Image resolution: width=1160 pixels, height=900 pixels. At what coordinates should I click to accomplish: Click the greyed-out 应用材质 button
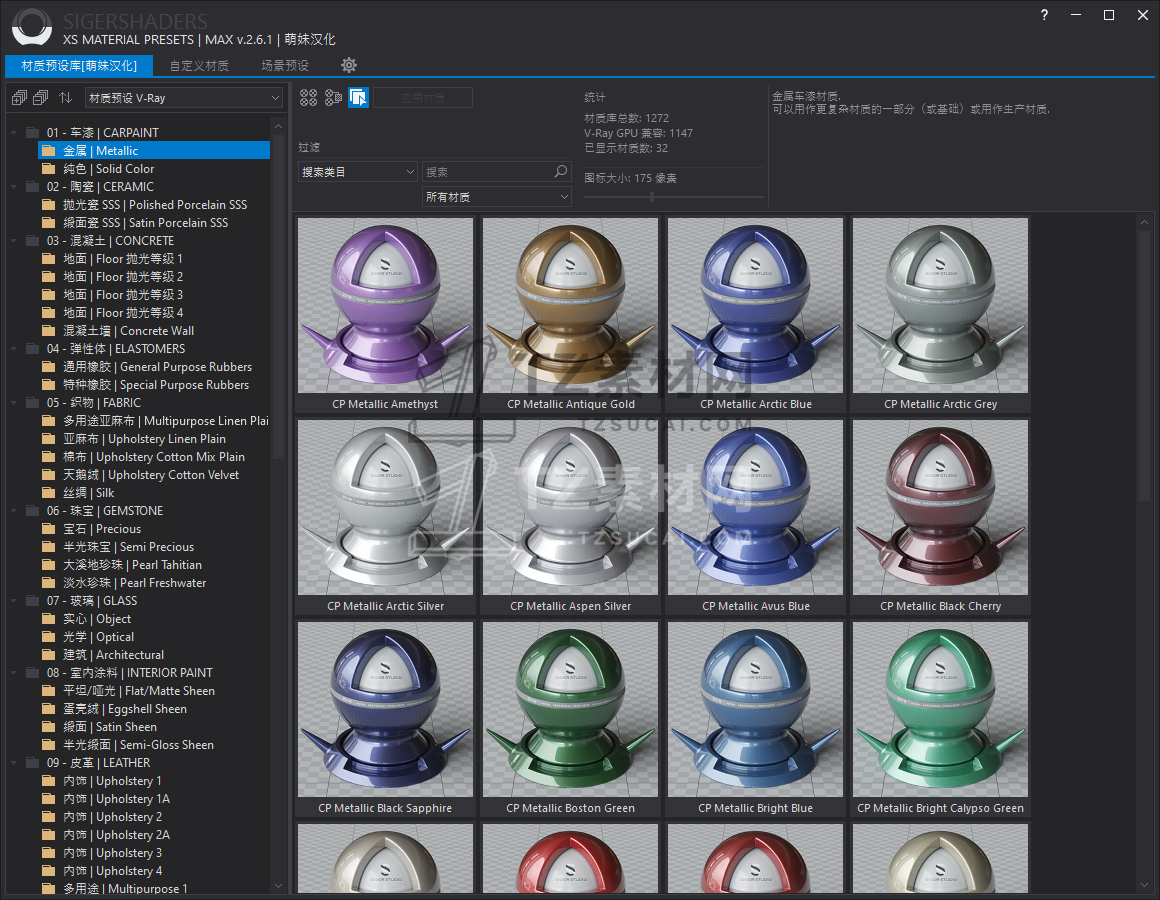[x=423, y=98]
